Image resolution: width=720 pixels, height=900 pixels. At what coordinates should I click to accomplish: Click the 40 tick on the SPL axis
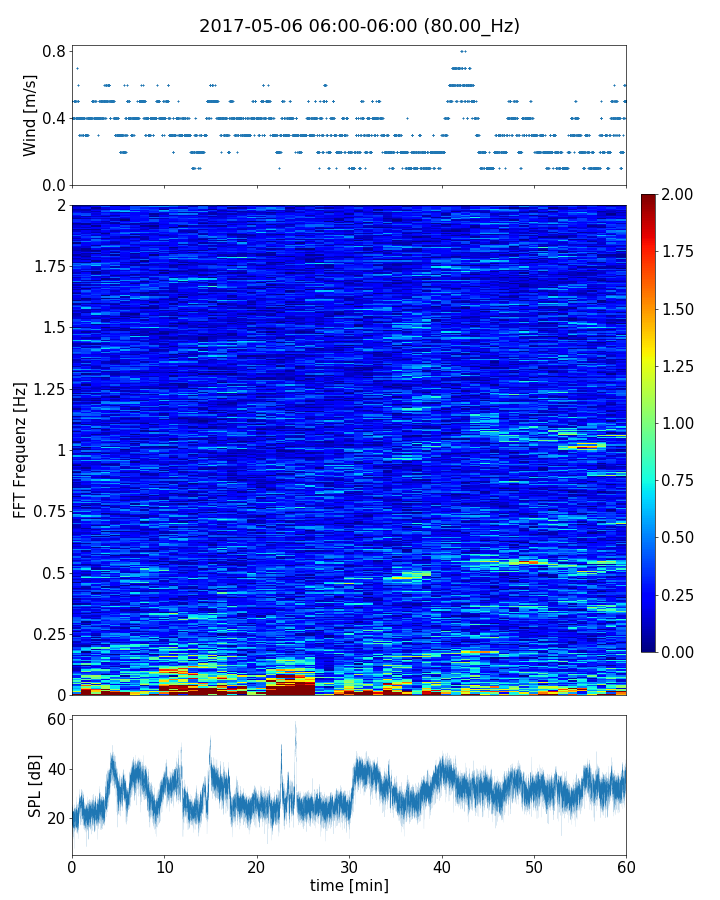click(x=53, y=769)
